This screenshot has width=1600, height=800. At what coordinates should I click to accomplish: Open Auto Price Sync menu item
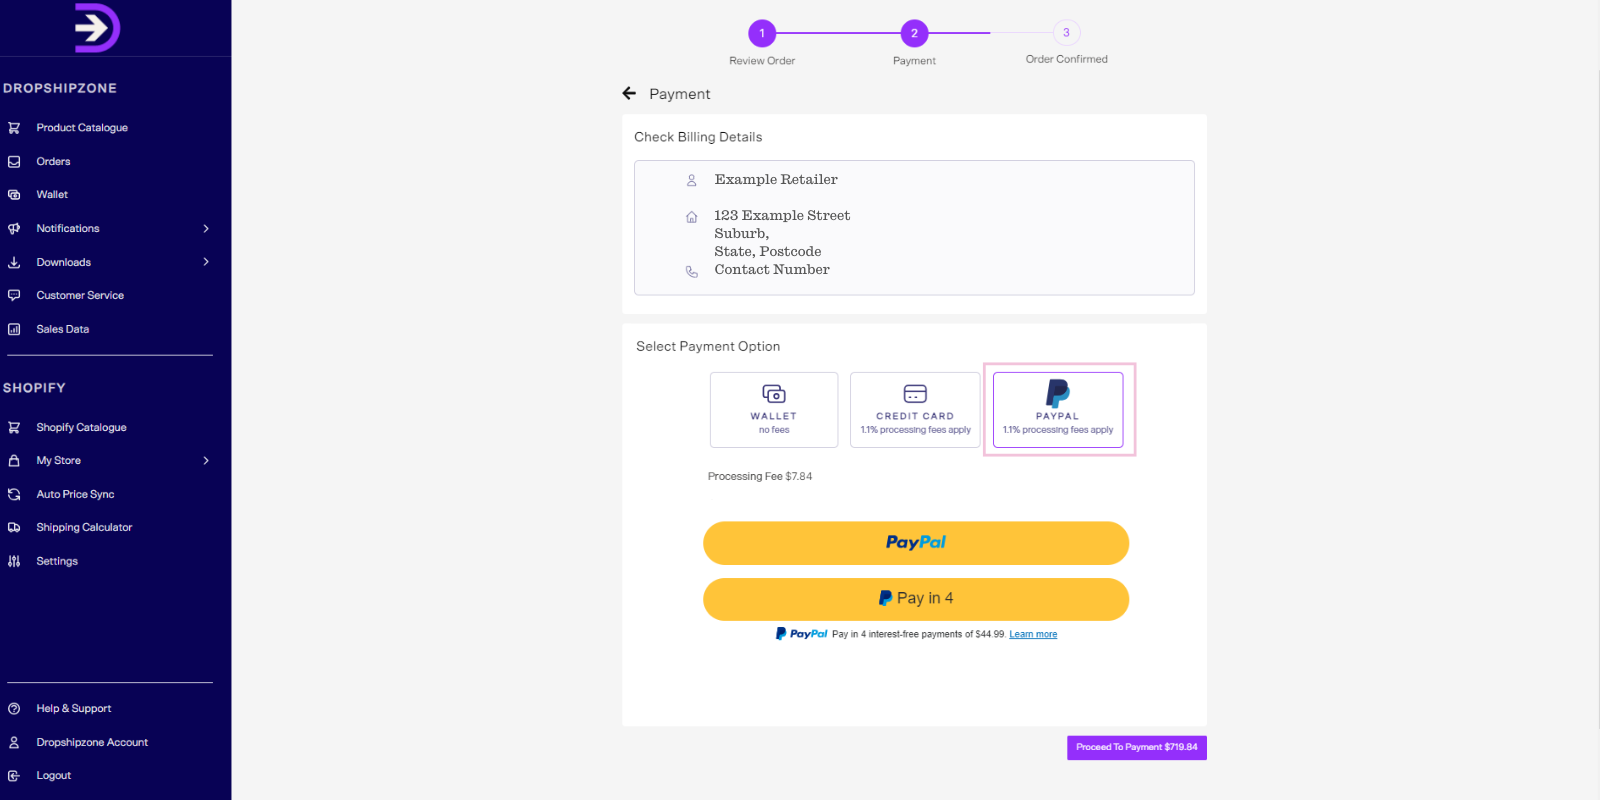click(x=75, y=494)
